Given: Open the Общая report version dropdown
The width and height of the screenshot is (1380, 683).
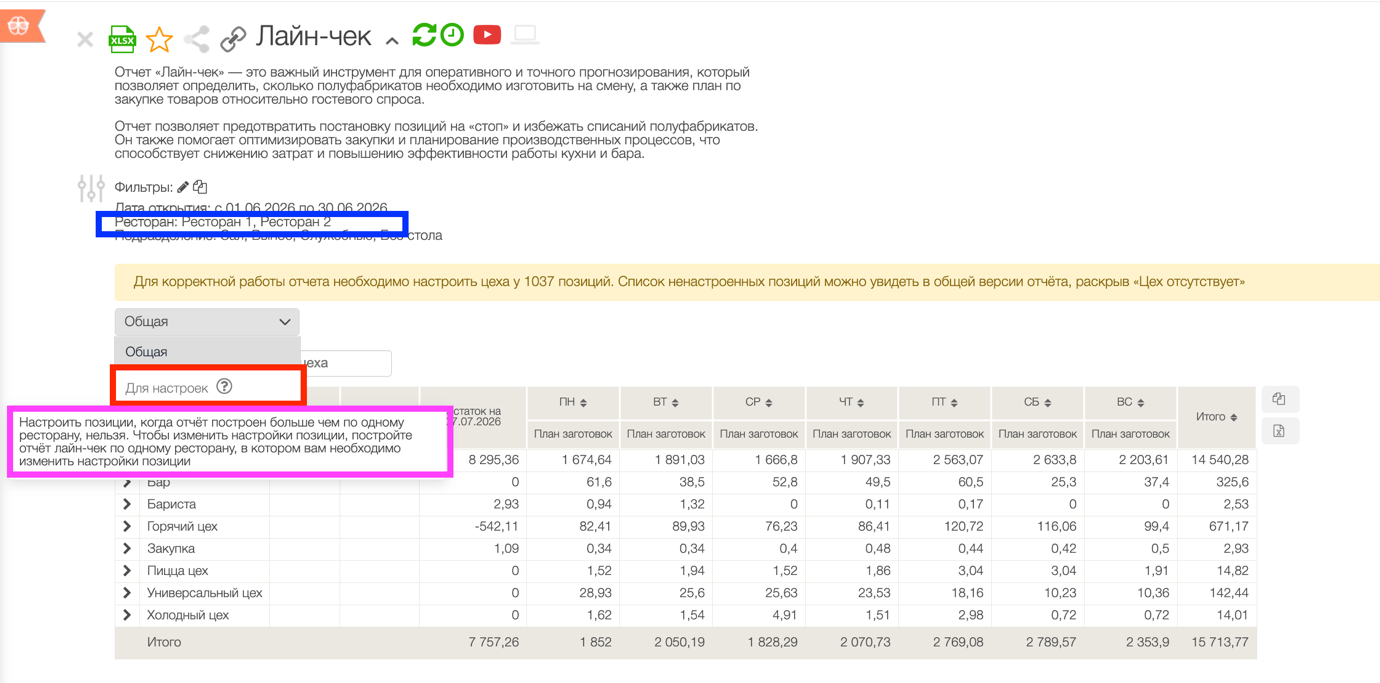Looking at the screenshot, I should pos(207,322).
